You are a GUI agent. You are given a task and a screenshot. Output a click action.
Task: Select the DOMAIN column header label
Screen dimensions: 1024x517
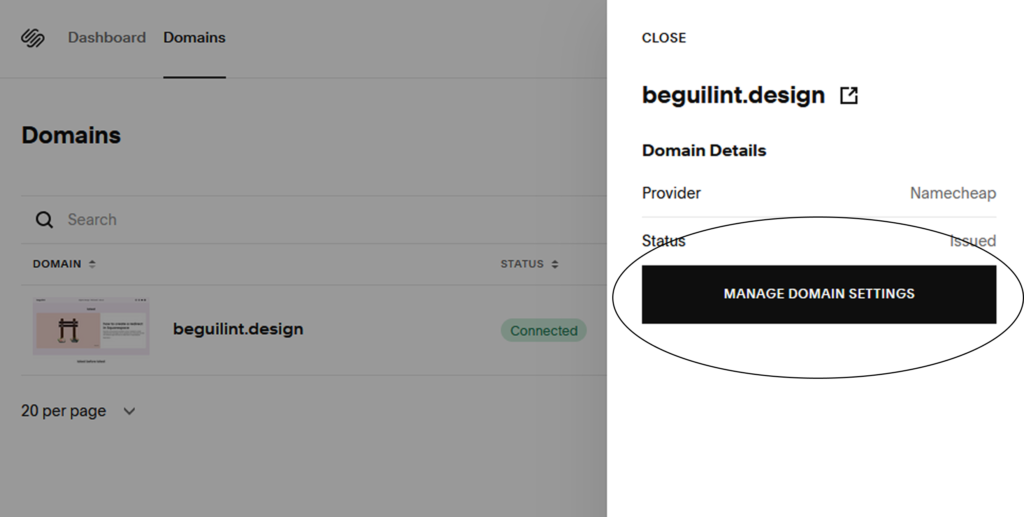click(x=57, y=264)
